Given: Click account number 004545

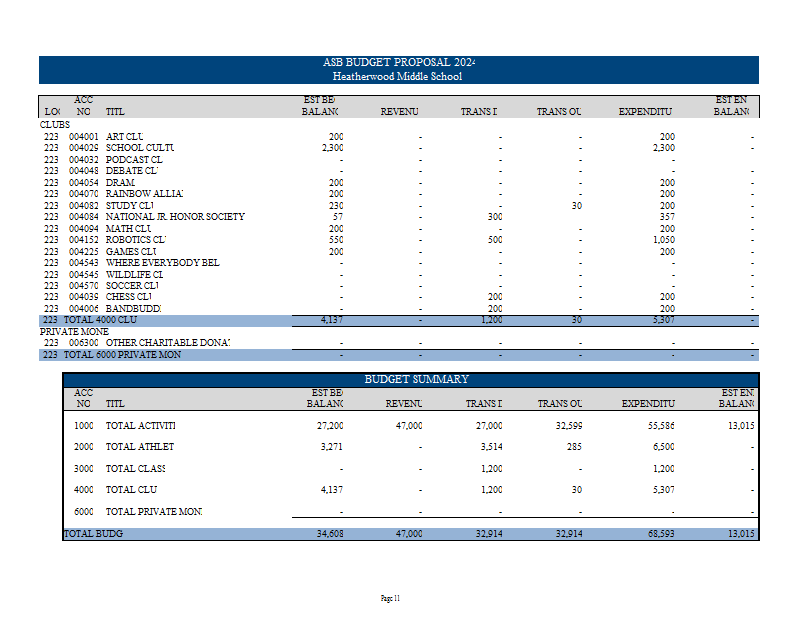Looking at the screenshot, I should pos(84,274).
